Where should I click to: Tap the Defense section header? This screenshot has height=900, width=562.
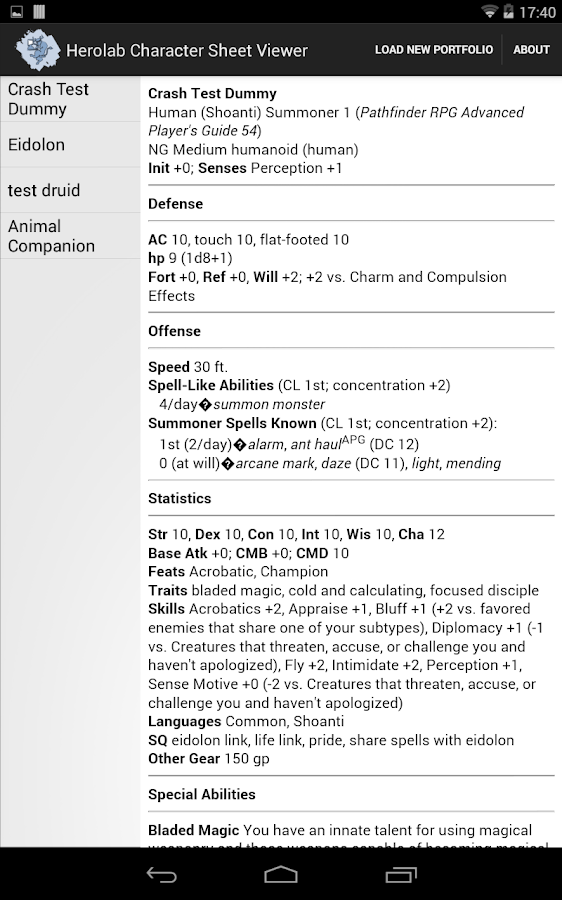tap(176, 204)
